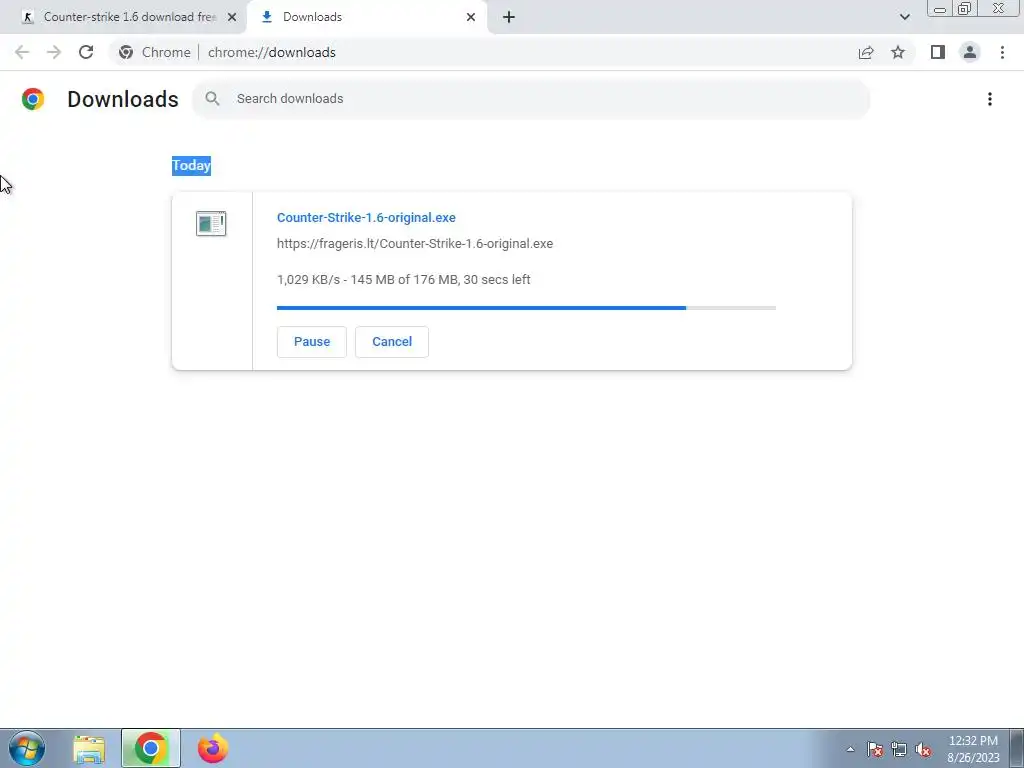Click the search magnifier icon in Downloads
Viewport: 1024px width, 768px height.
tap(212, 99)
